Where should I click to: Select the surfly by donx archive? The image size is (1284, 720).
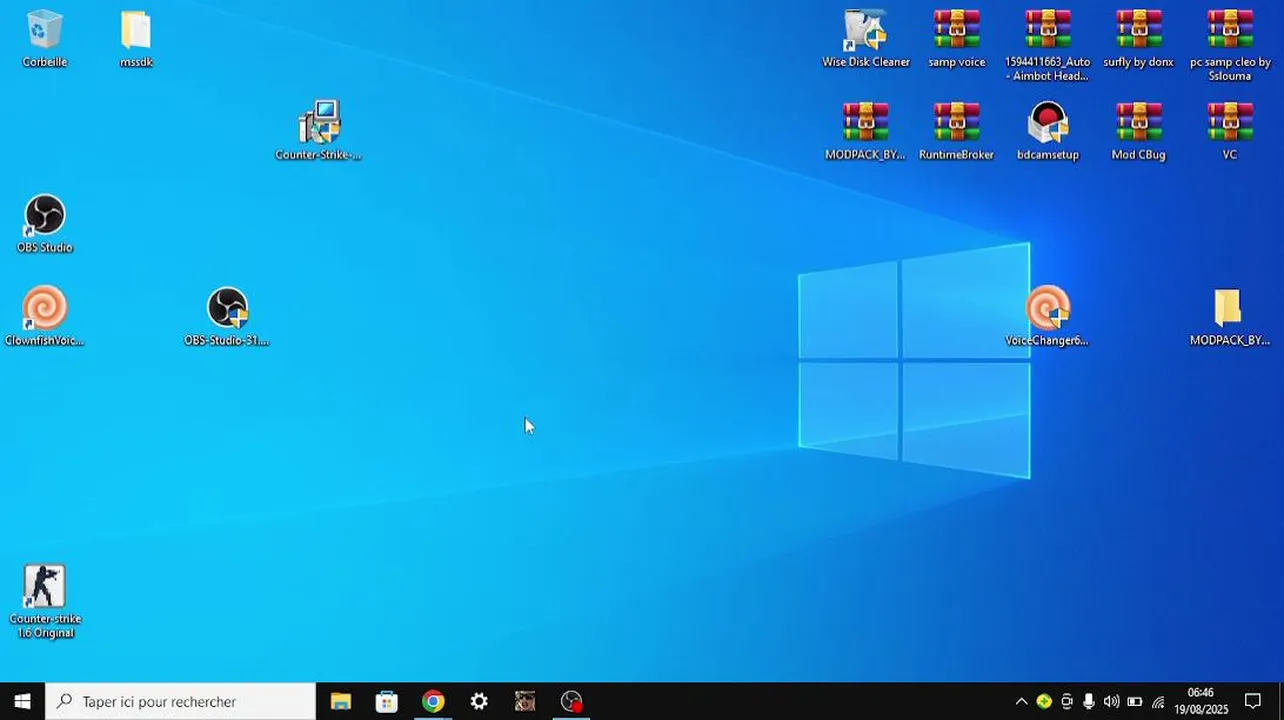click(x=1139, y=39)
